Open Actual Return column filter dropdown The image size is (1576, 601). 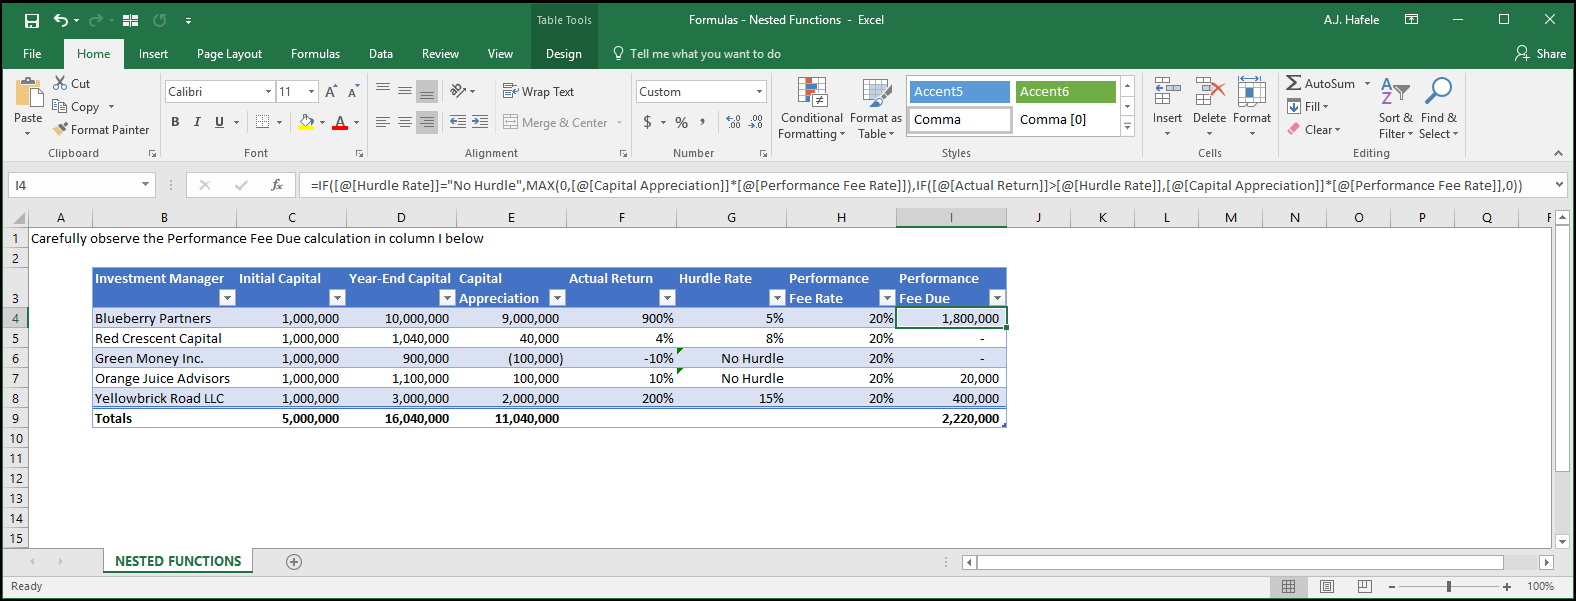(667, 298)
